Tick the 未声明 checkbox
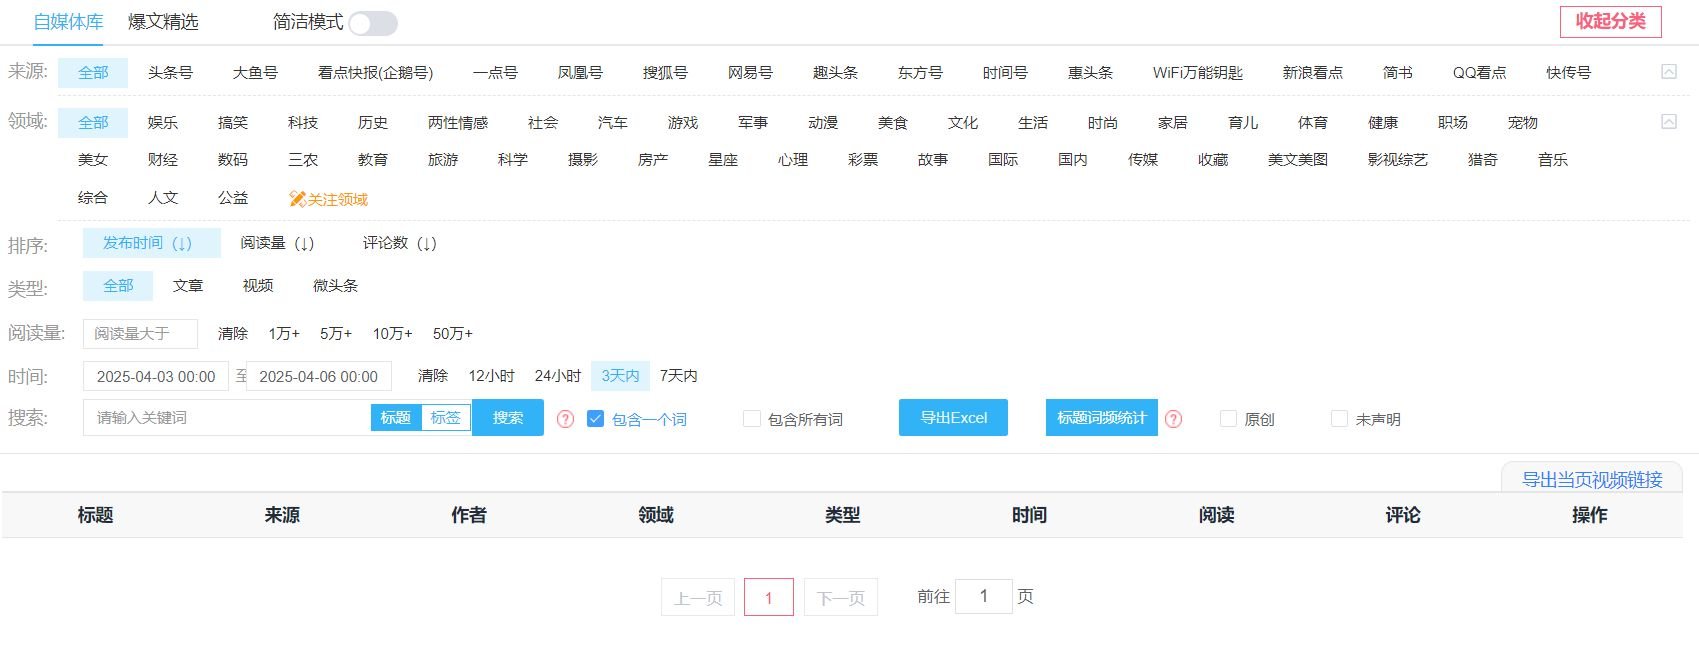 point(1339,419)
